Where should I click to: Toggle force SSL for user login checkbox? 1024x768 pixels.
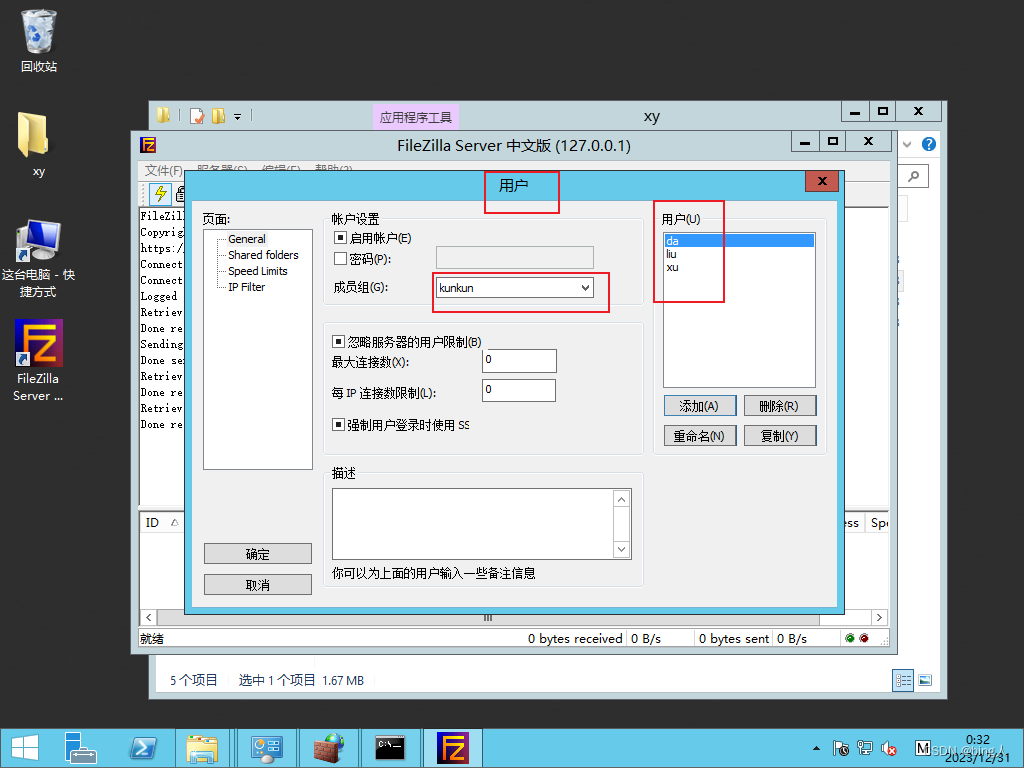(x=338, y=424)
